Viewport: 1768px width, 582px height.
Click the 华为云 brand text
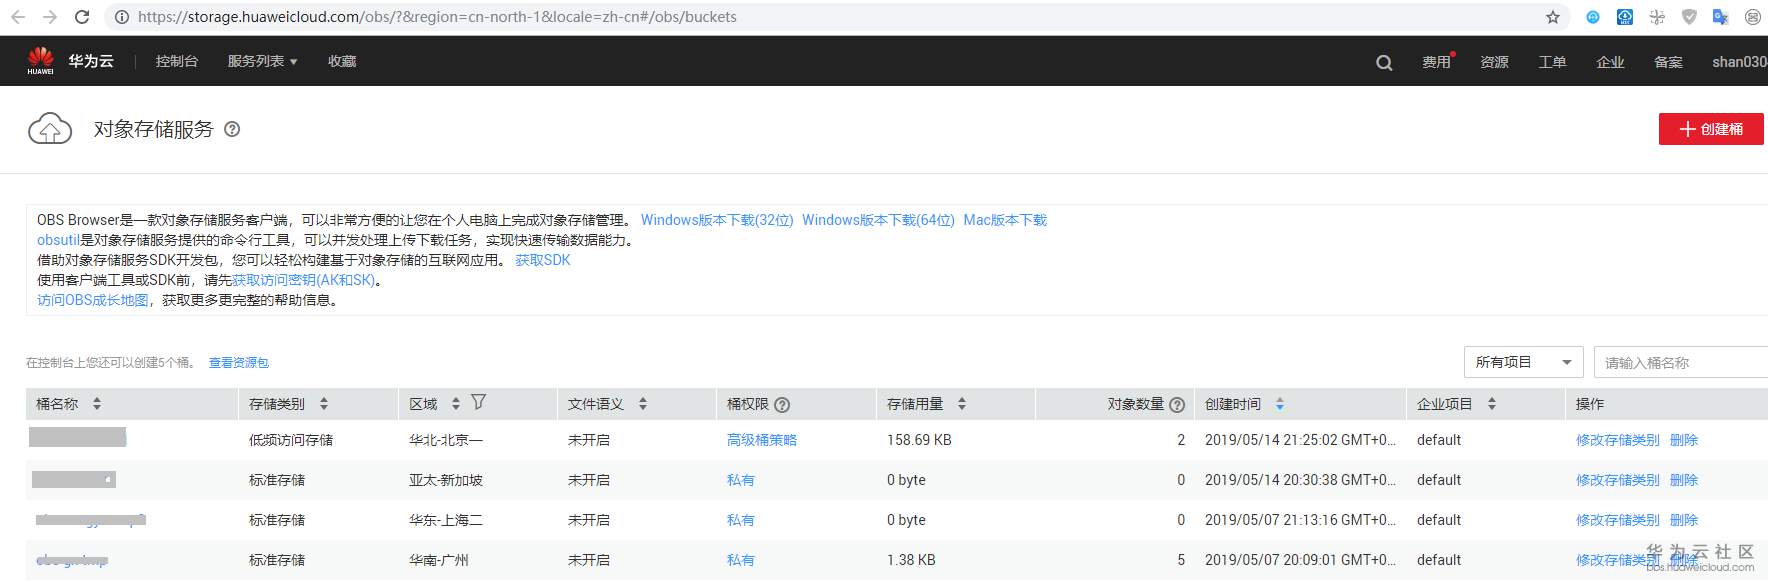point(91,61)
